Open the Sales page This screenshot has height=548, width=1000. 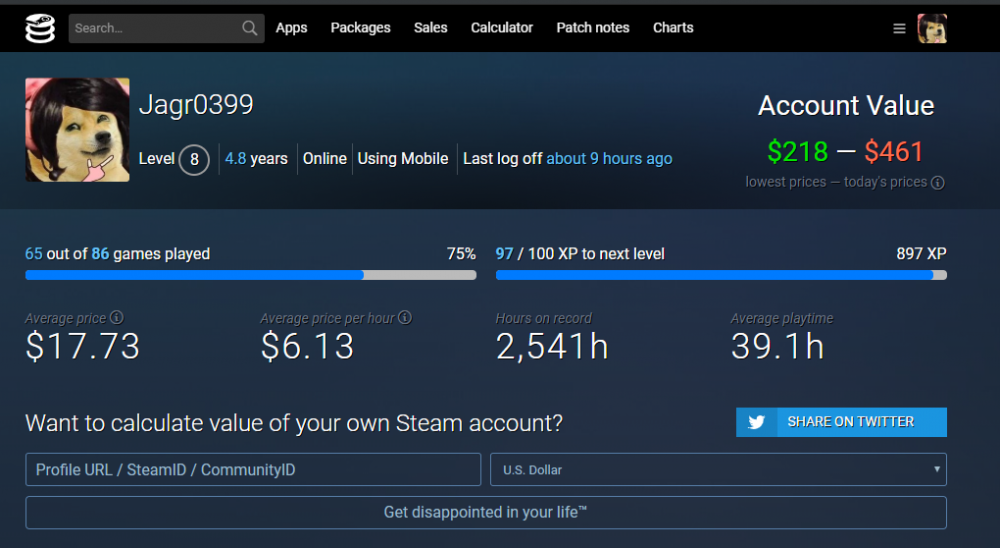pyautogui.click(x=430, y=28)
